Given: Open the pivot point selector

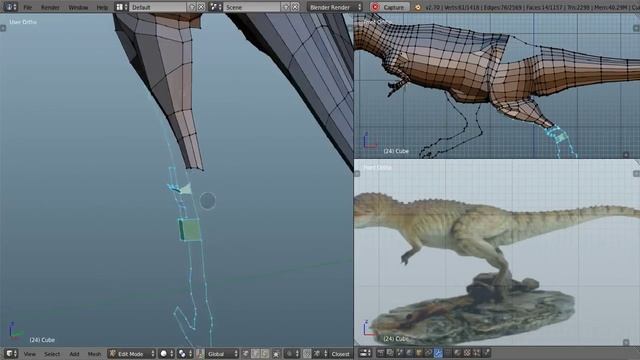Looking at the screenshot, I should click(x=185, y=353).
